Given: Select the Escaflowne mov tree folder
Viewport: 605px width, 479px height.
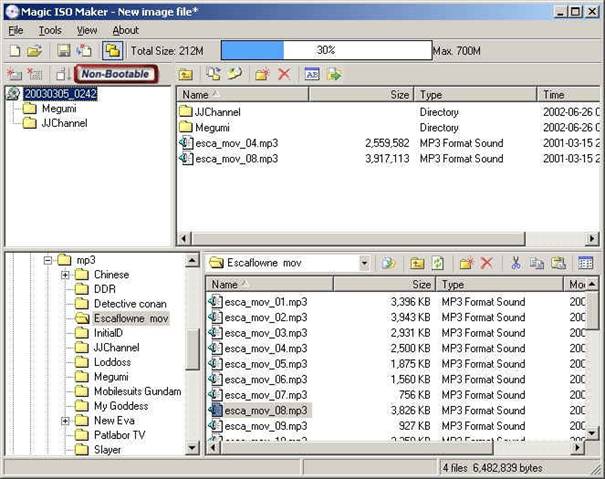Looking at the screenshot, I should point(131,318).
